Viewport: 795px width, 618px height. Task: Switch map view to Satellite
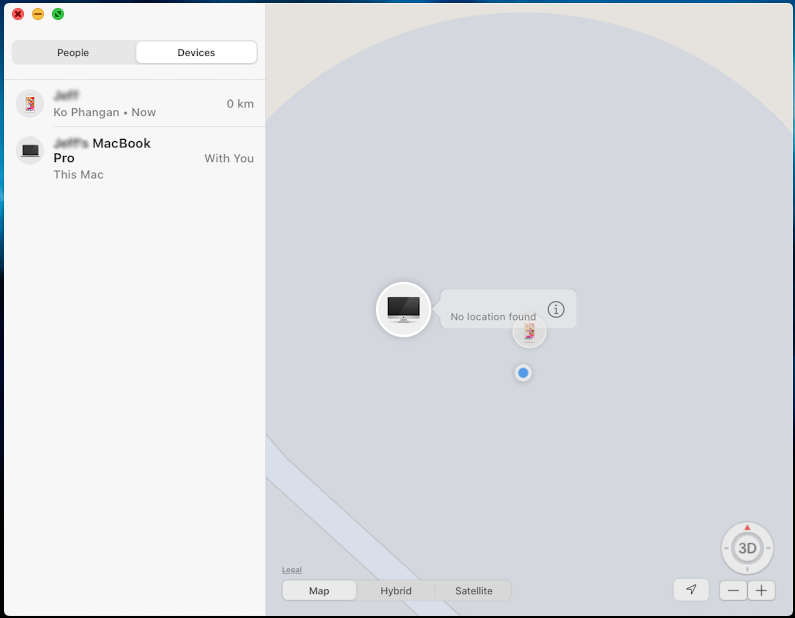coord(473,591)
